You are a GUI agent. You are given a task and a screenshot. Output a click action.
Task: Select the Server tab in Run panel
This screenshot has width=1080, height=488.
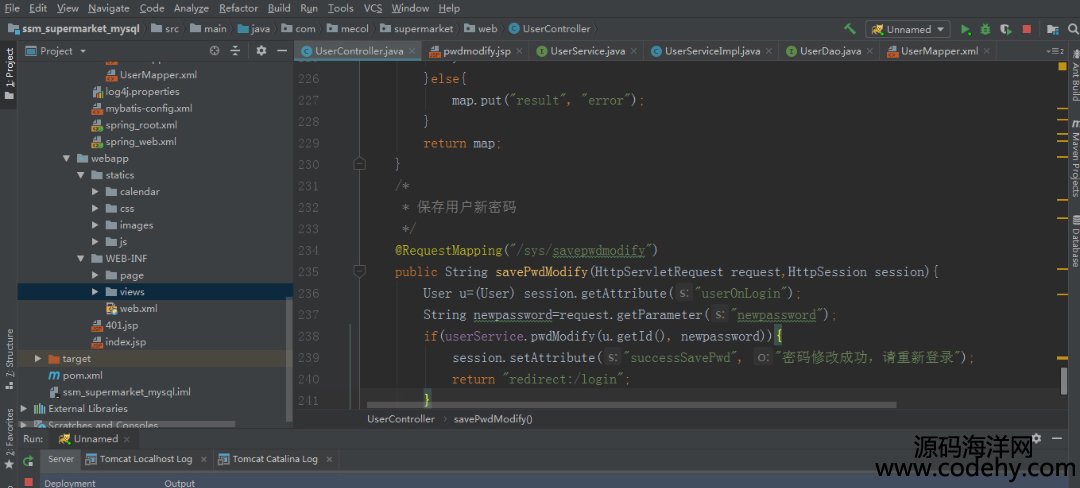click(x=61, y=459)
